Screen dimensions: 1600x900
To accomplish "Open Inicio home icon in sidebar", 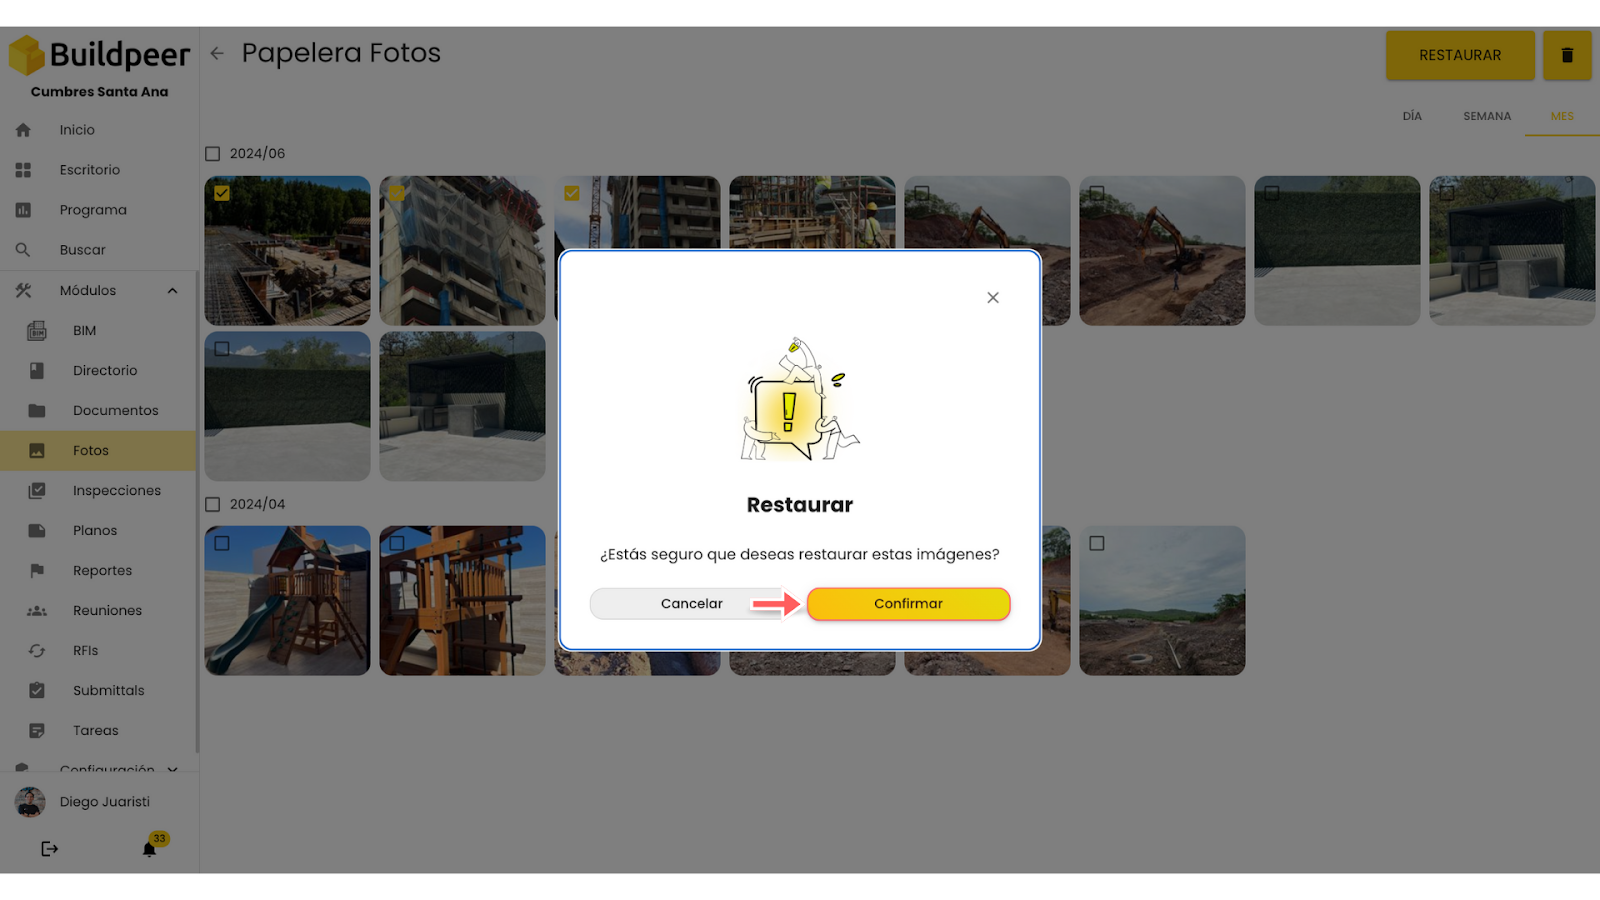I will [x=23, y=130].
